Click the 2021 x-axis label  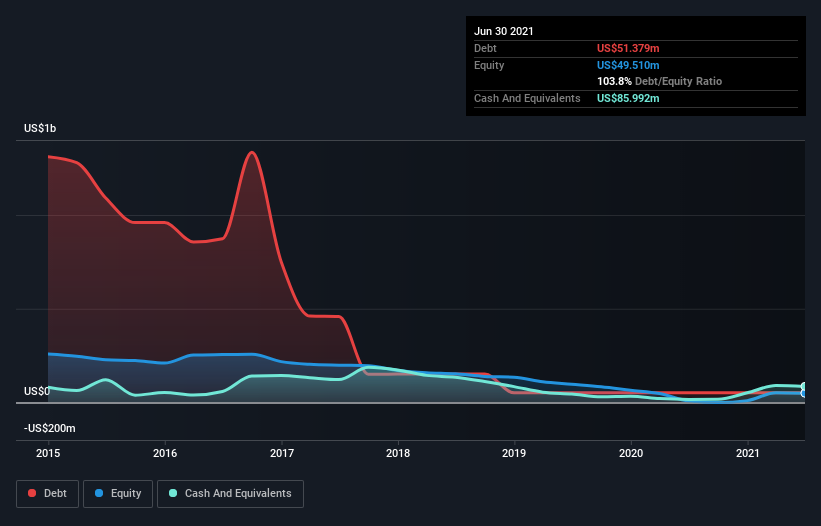click(748, 453)
